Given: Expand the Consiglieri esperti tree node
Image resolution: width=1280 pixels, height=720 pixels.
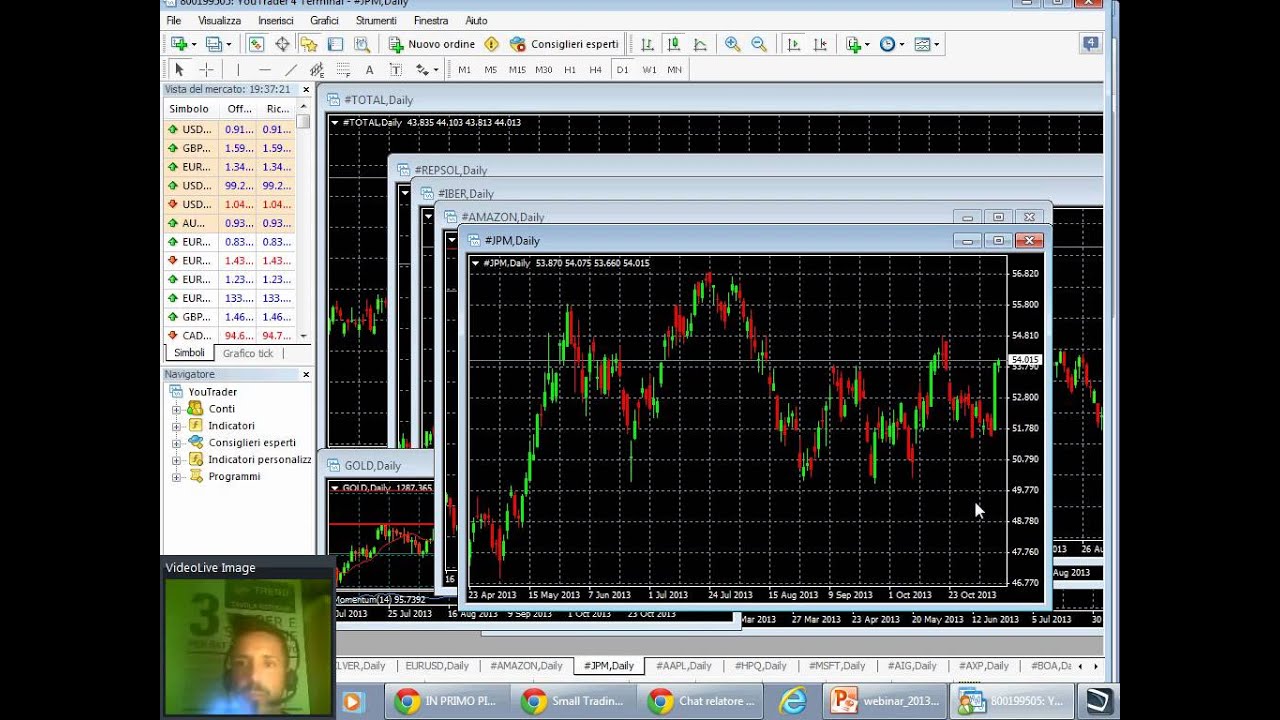Looking at the screenshot, I should [177, 443].
